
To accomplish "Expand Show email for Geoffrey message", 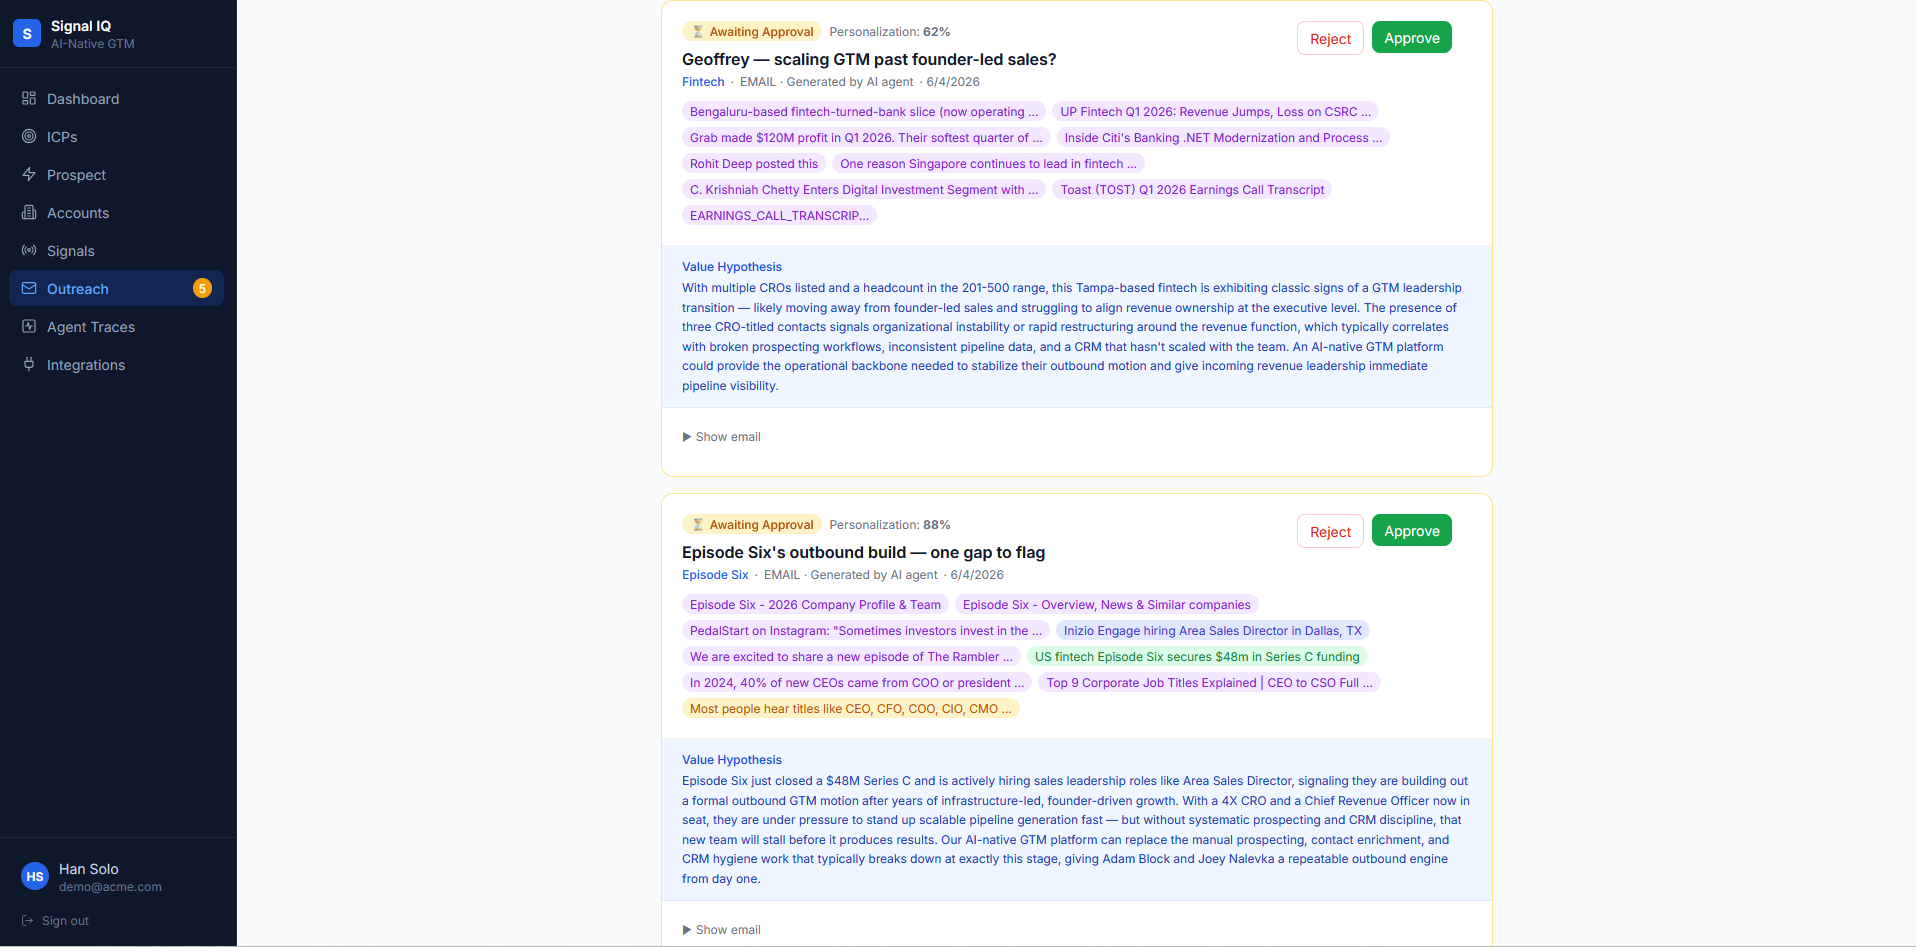I will coord(722,437).
